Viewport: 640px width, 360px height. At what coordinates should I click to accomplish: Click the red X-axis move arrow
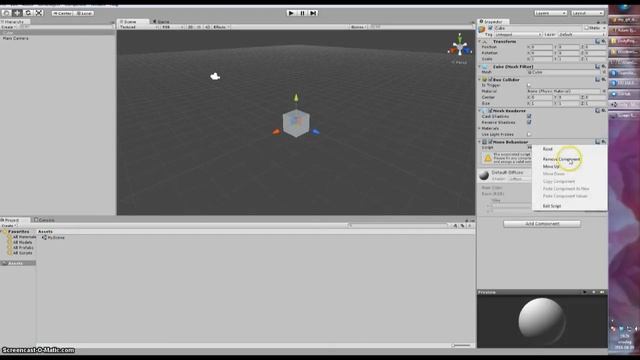[276, 132]
